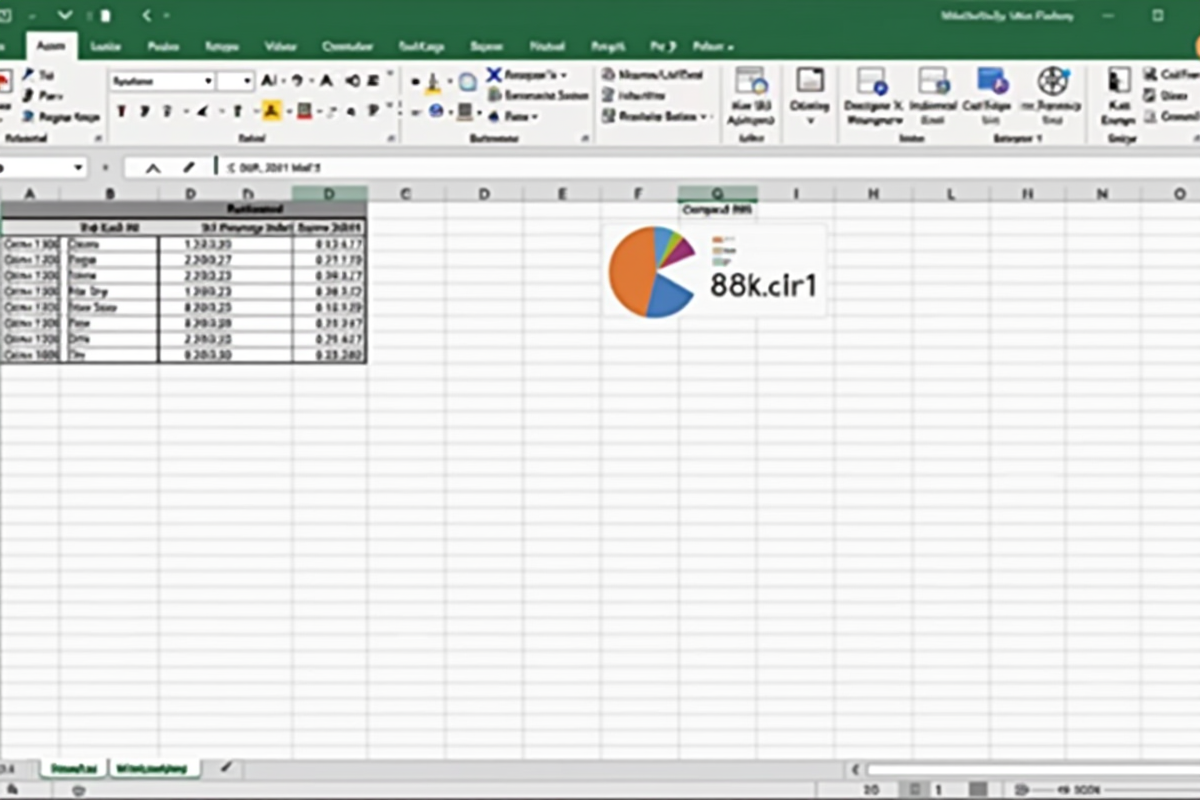Open the title bar quick access down chevron

65,15
